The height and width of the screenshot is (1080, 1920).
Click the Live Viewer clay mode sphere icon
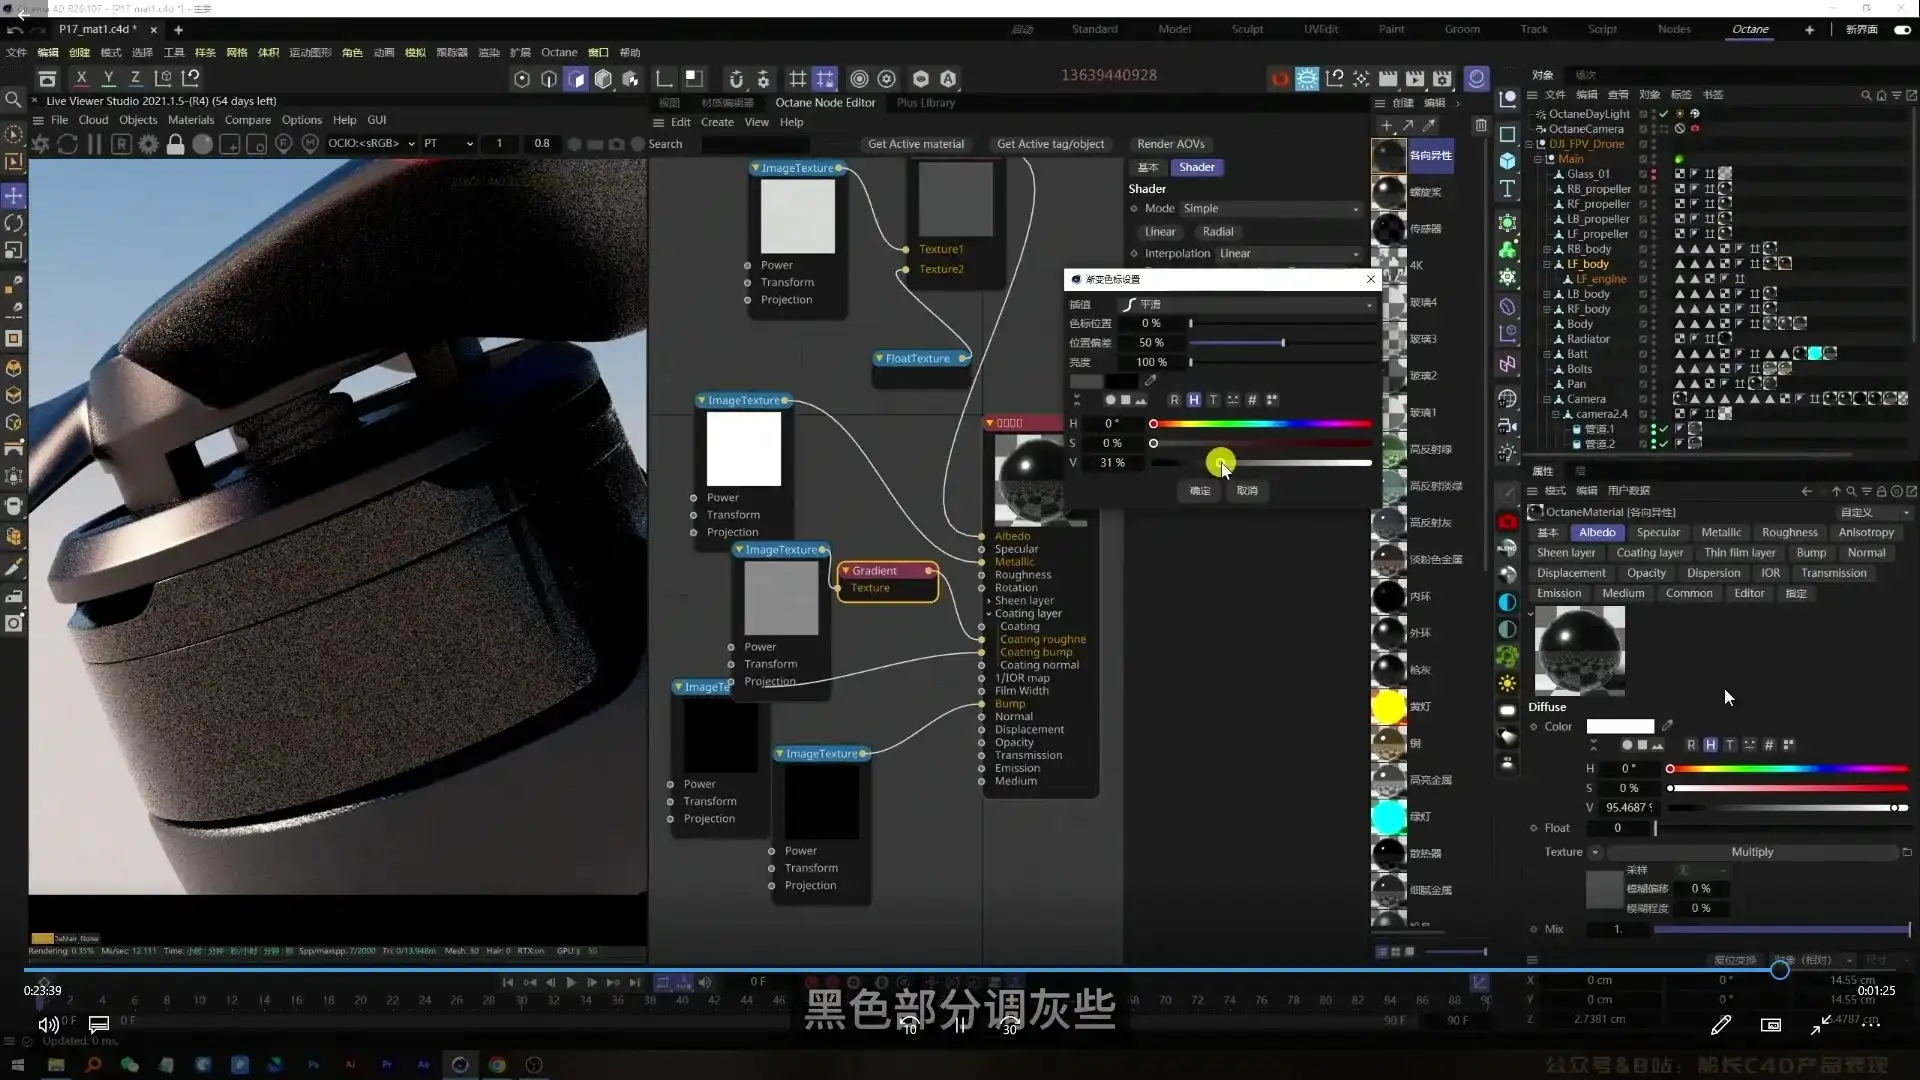202,144
